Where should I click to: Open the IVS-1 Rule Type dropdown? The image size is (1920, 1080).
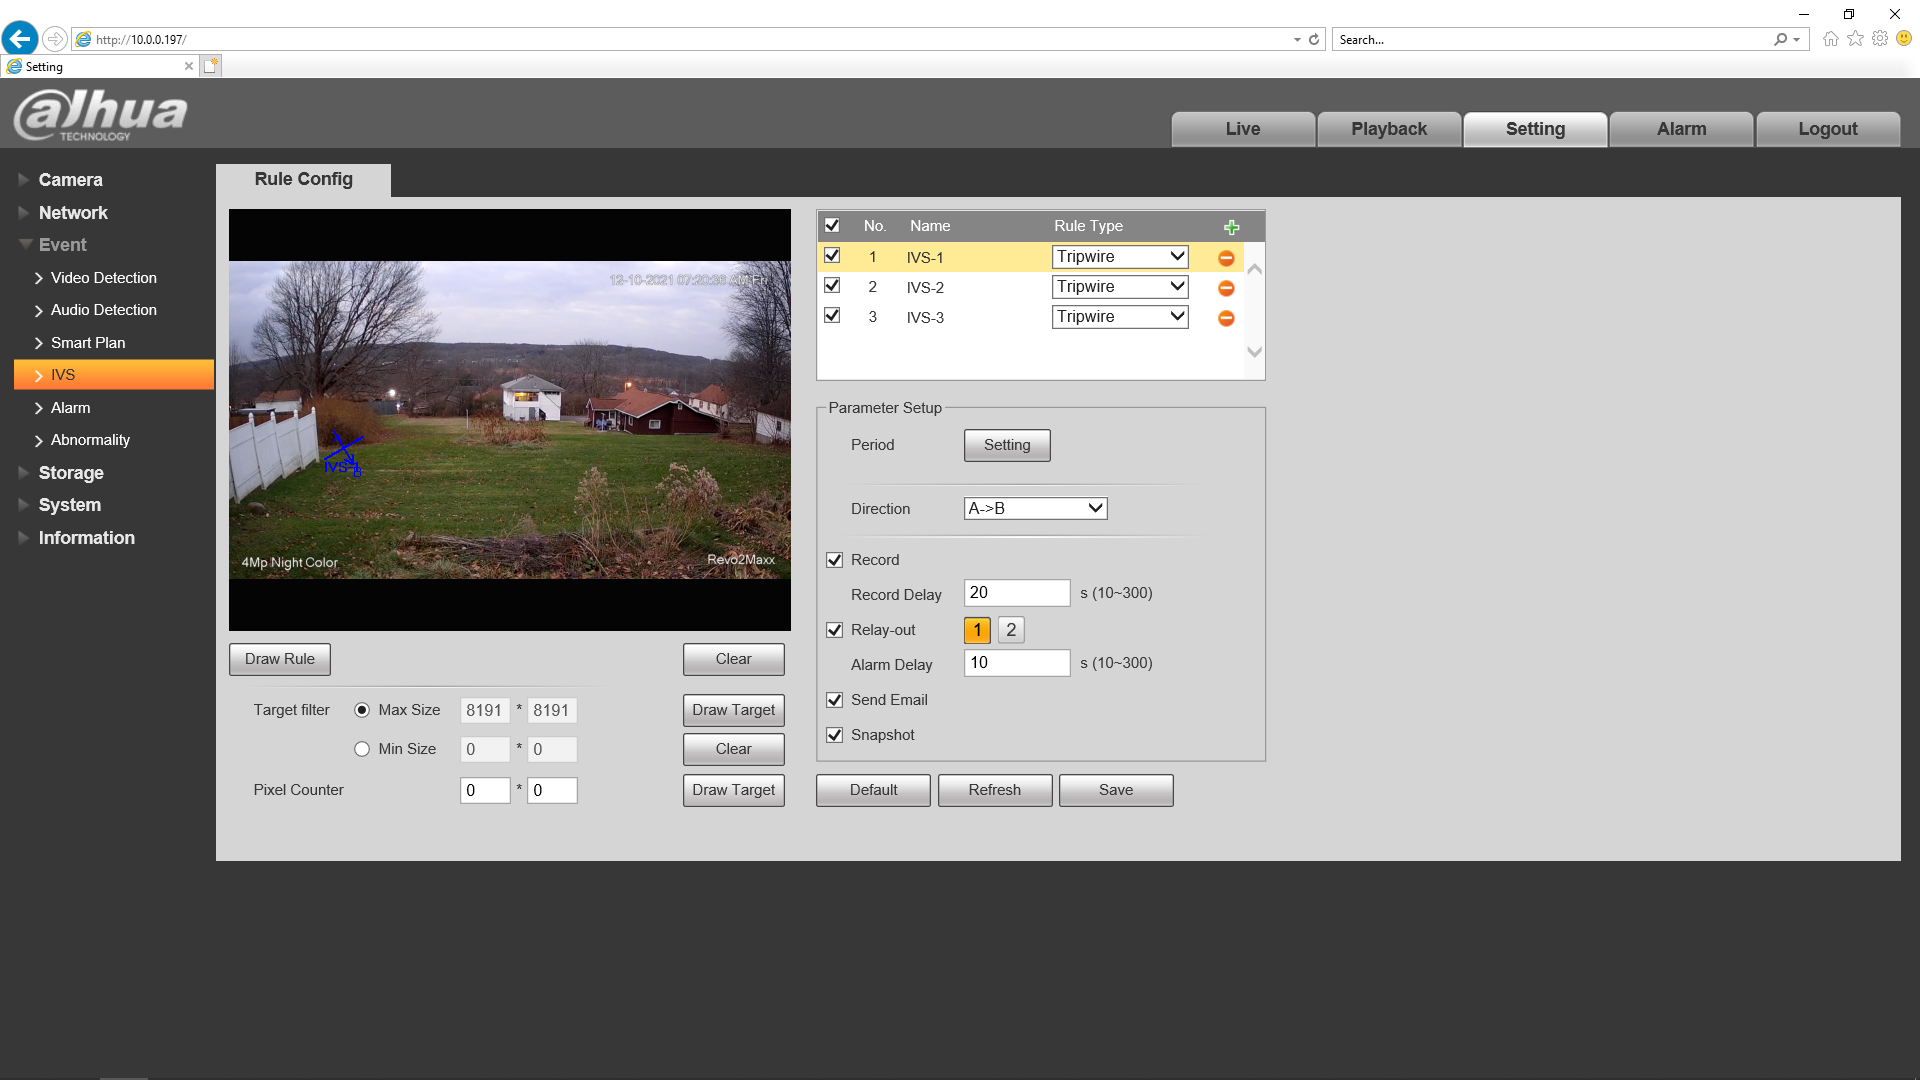1120,257
